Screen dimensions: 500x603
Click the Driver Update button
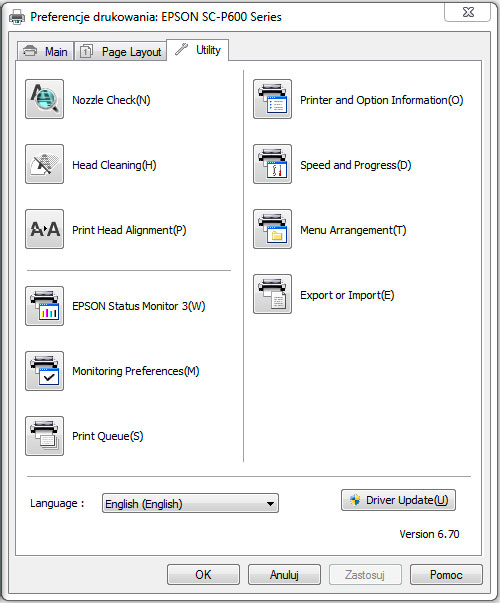398,500
